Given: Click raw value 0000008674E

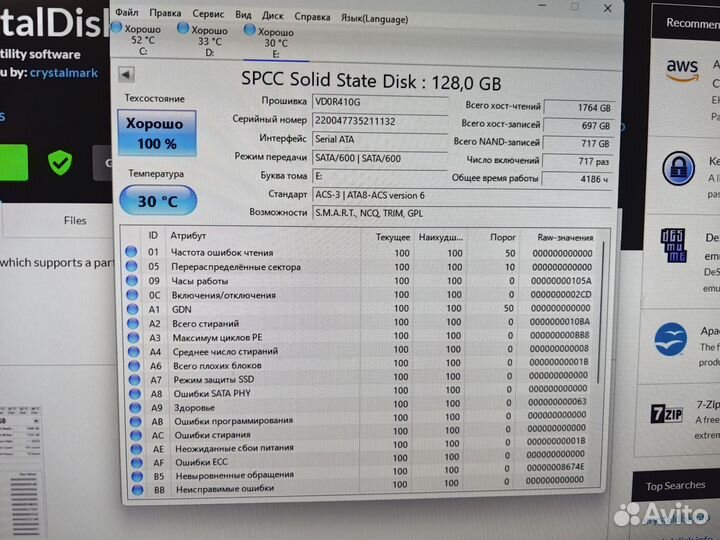Looking at the screenshot, I should coord(556,467).
